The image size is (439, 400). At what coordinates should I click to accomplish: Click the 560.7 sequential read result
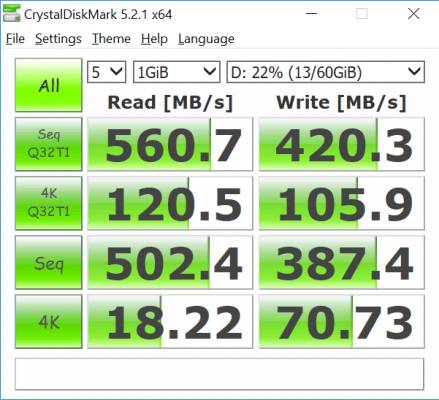click(170, 144)
